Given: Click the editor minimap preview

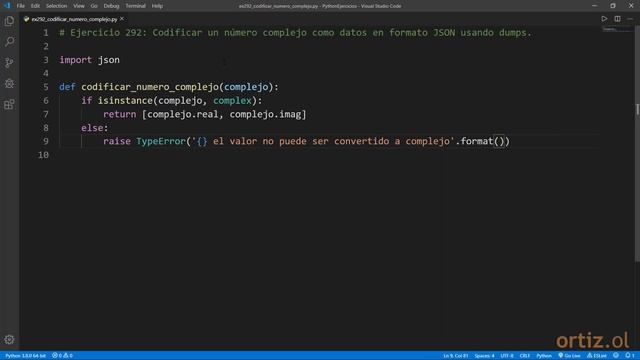Looking at the screenshot, I should pyautogui.click(x=617, y=30).
